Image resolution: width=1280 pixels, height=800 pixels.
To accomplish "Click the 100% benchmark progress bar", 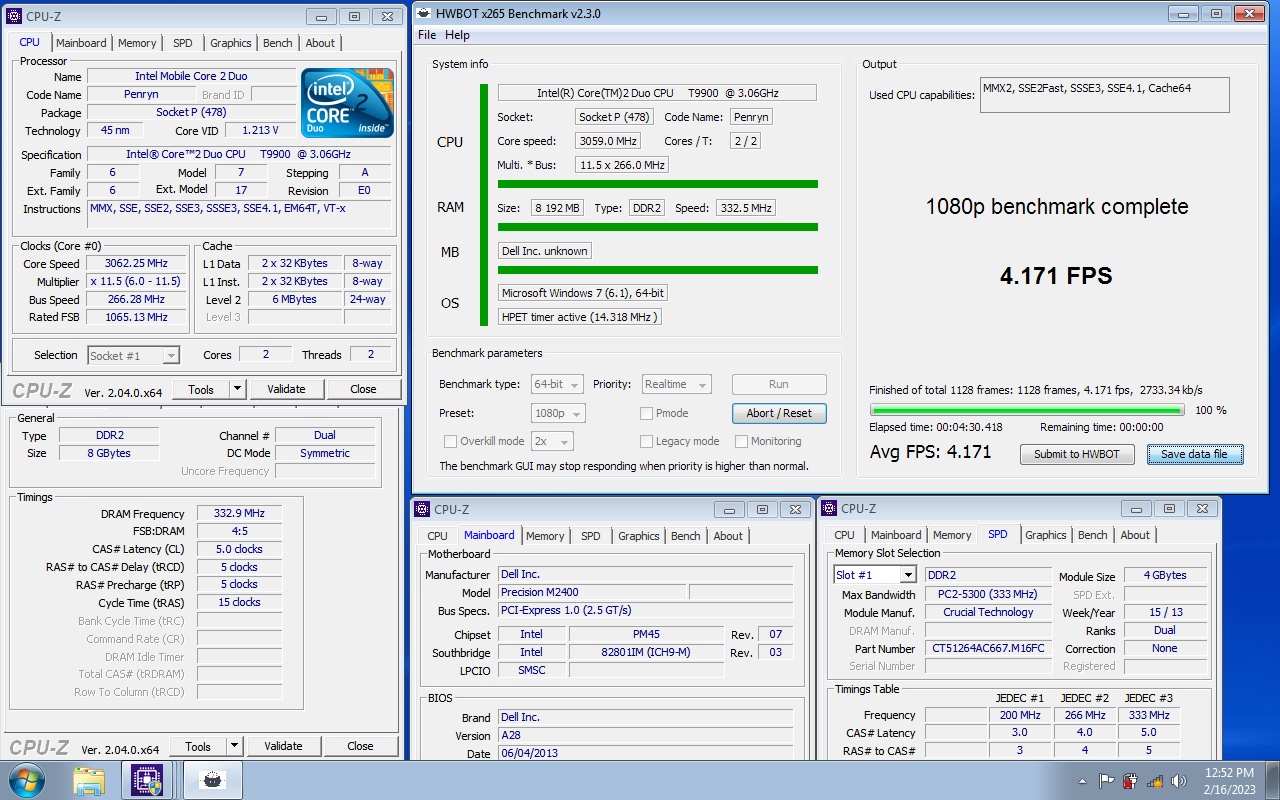I will 1027,410.
